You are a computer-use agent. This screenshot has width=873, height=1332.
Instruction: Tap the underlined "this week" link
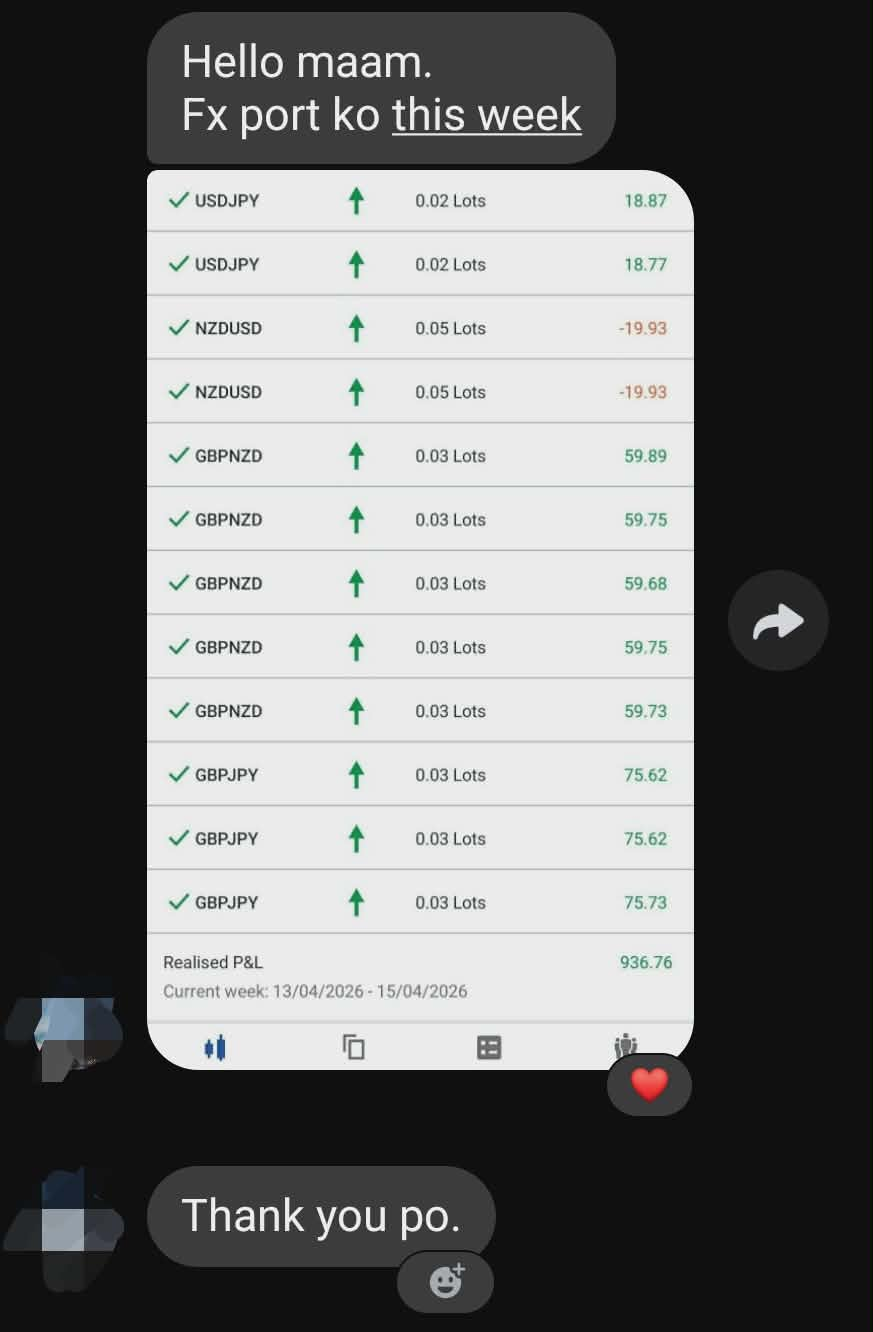pyautogui.click(x=486, y=115)
